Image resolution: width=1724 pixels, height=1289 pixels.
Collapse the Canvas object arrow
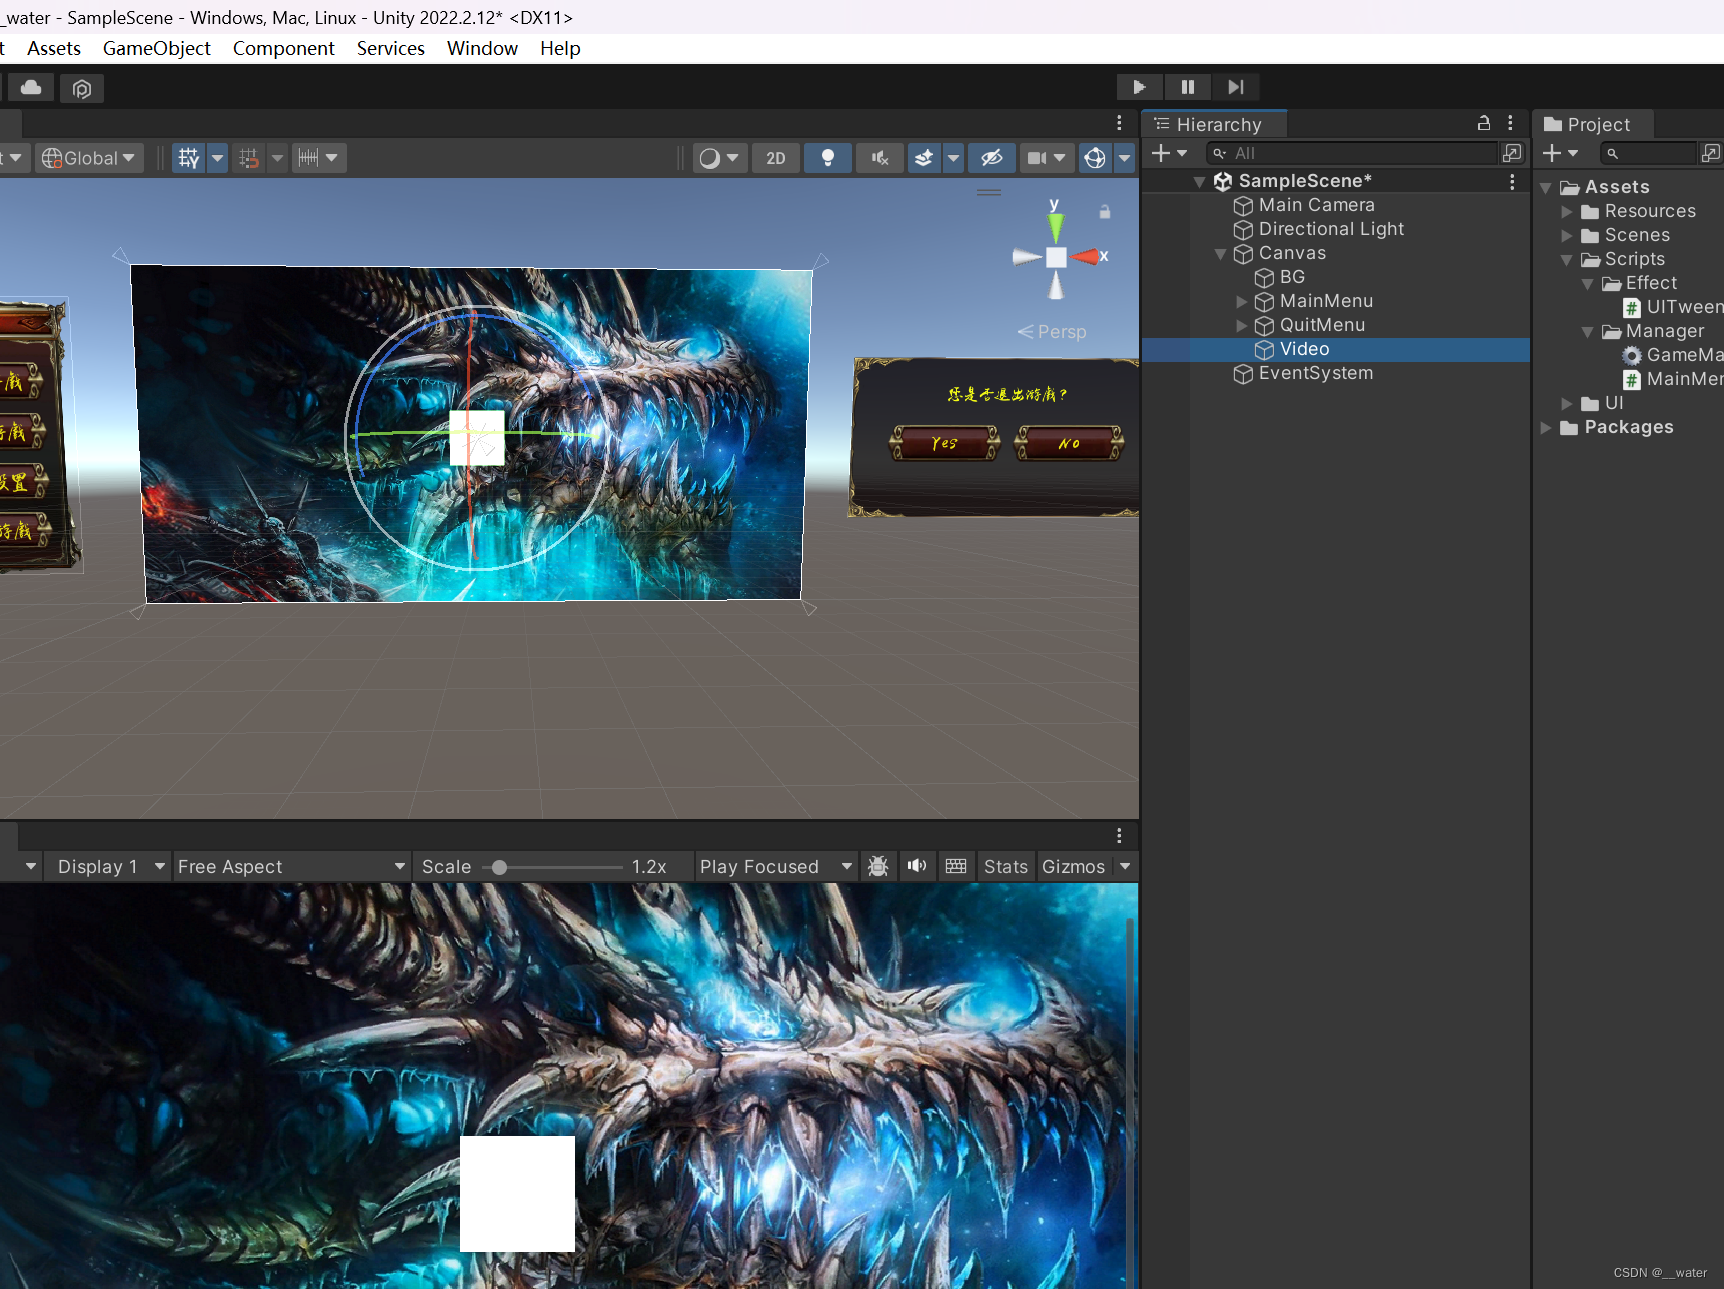1220,254
